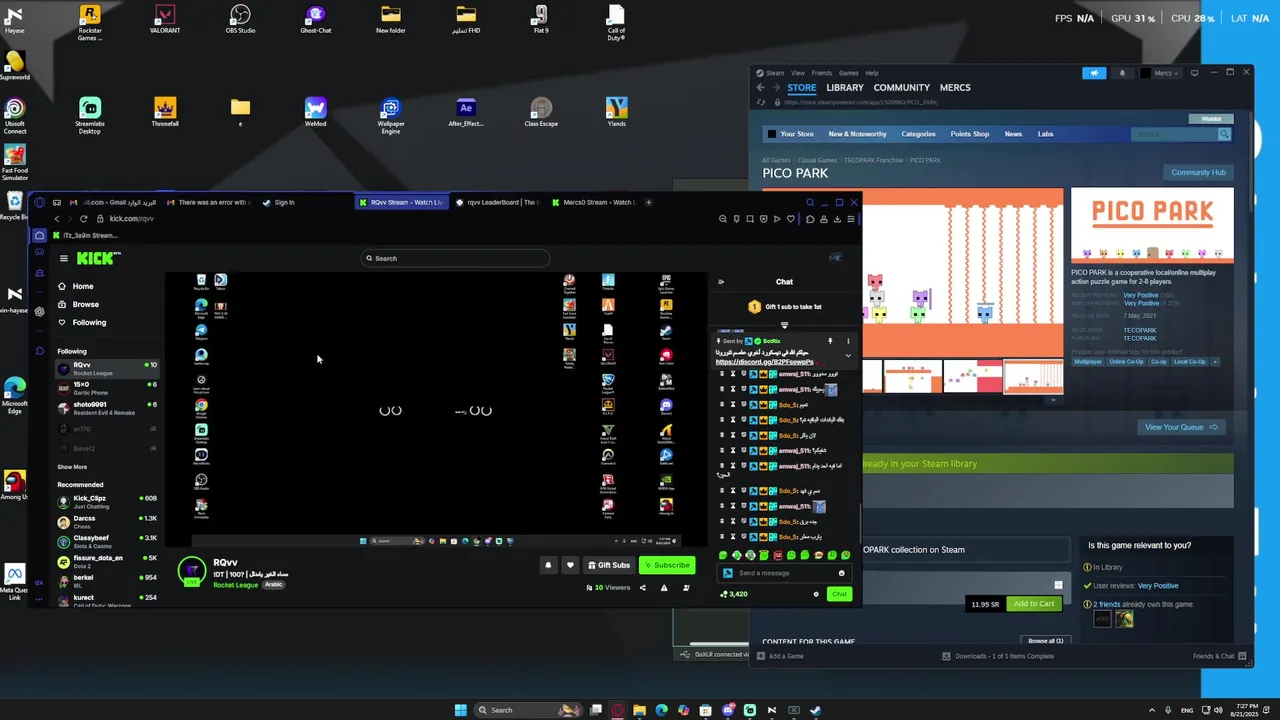Select shoto9991 channel in Following list

point(107,408)
